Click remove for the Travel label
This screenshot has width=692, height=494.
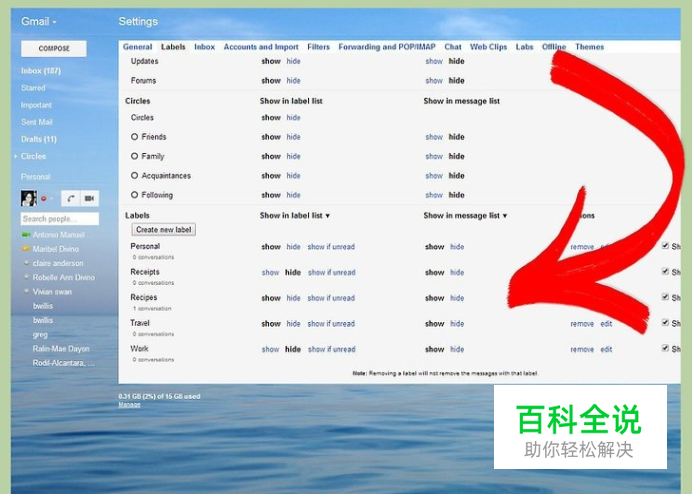click(x=582, y=324)
